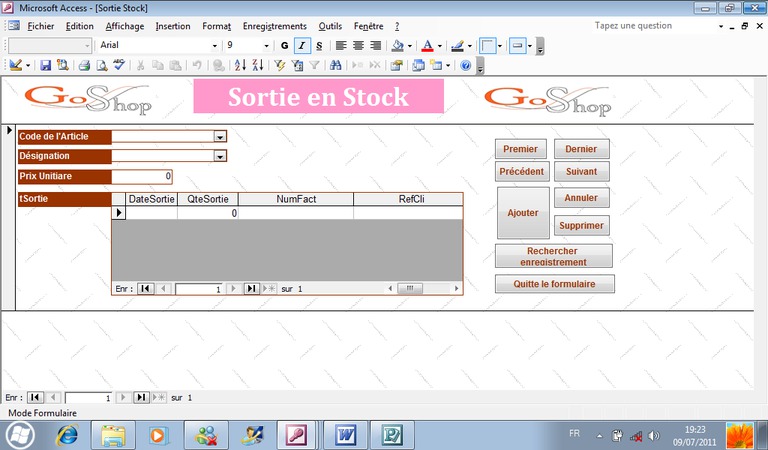Open Microsoft Word from the taskbar

pos(345,435)
